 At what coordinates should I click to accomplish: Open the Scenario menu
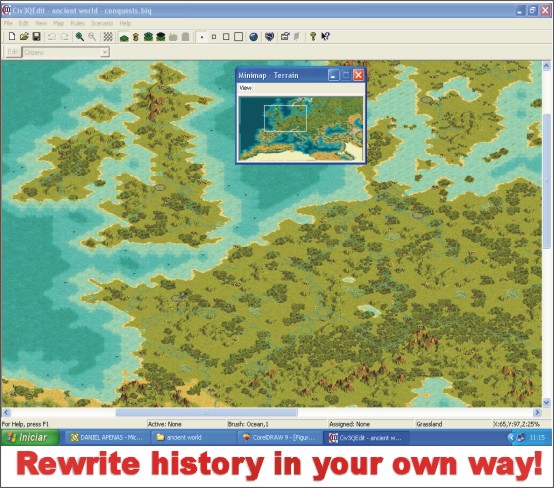tap(102, 23)
